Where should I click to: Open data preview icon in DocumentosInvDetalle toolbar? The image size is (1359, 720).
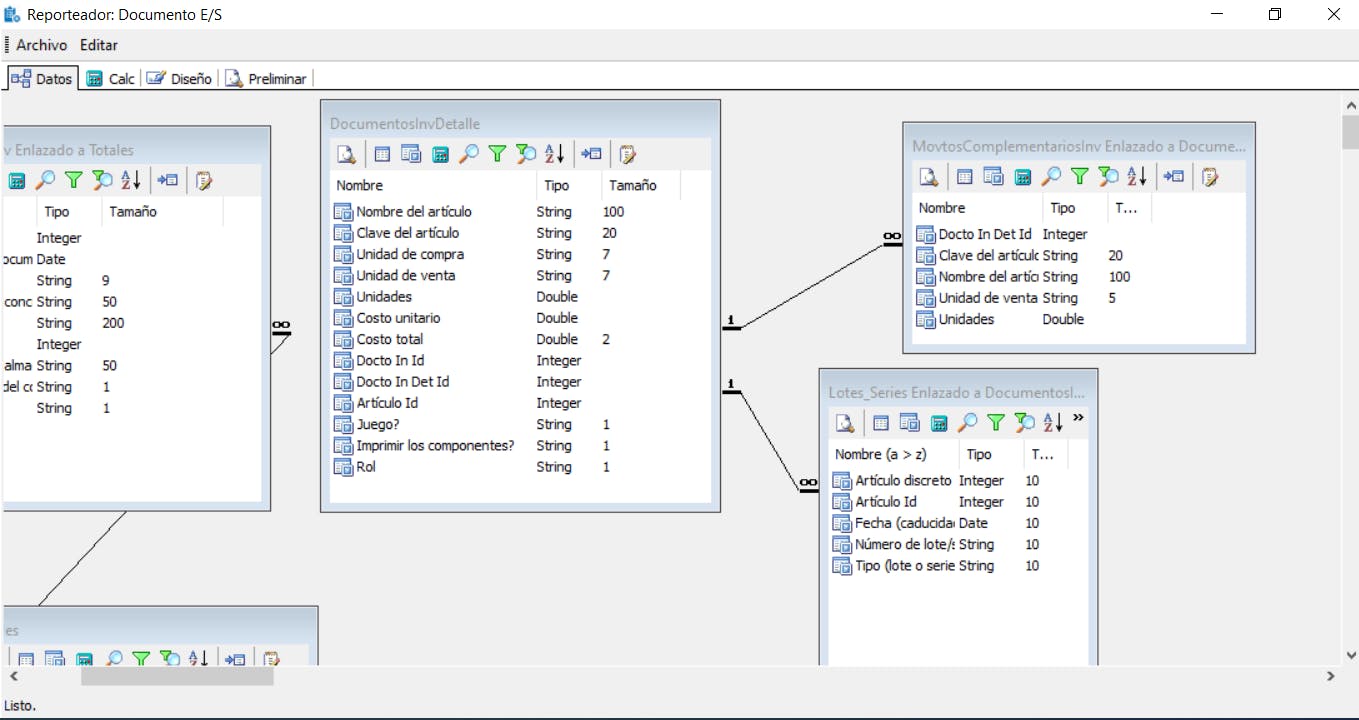point(346,154)
